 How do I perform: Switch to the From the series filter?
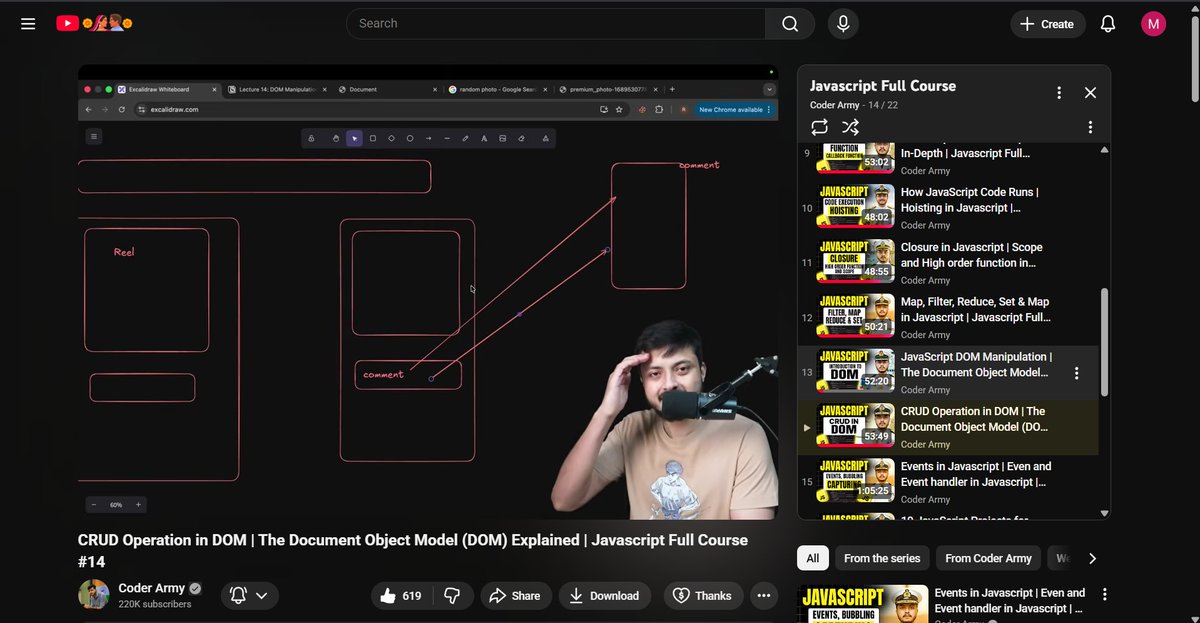[882, 558]
